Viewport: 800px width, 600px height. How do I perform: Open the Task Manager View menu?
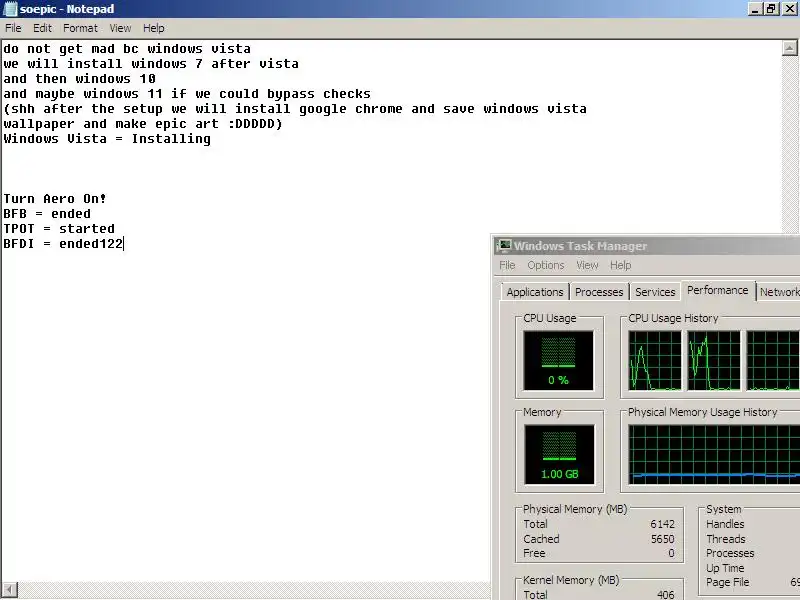click(x=587, y=265)
